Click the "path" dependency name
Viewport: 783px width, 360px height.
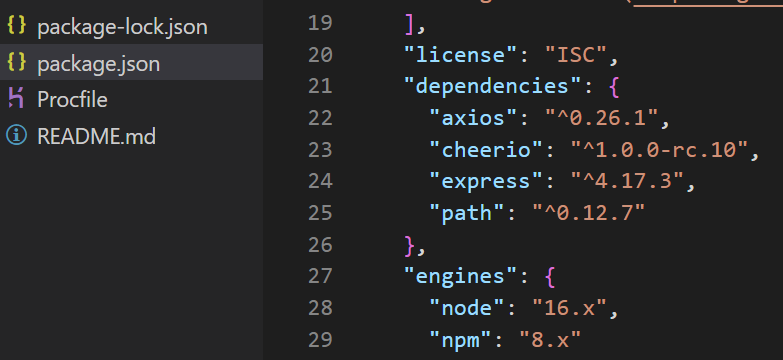pos(468,213)
